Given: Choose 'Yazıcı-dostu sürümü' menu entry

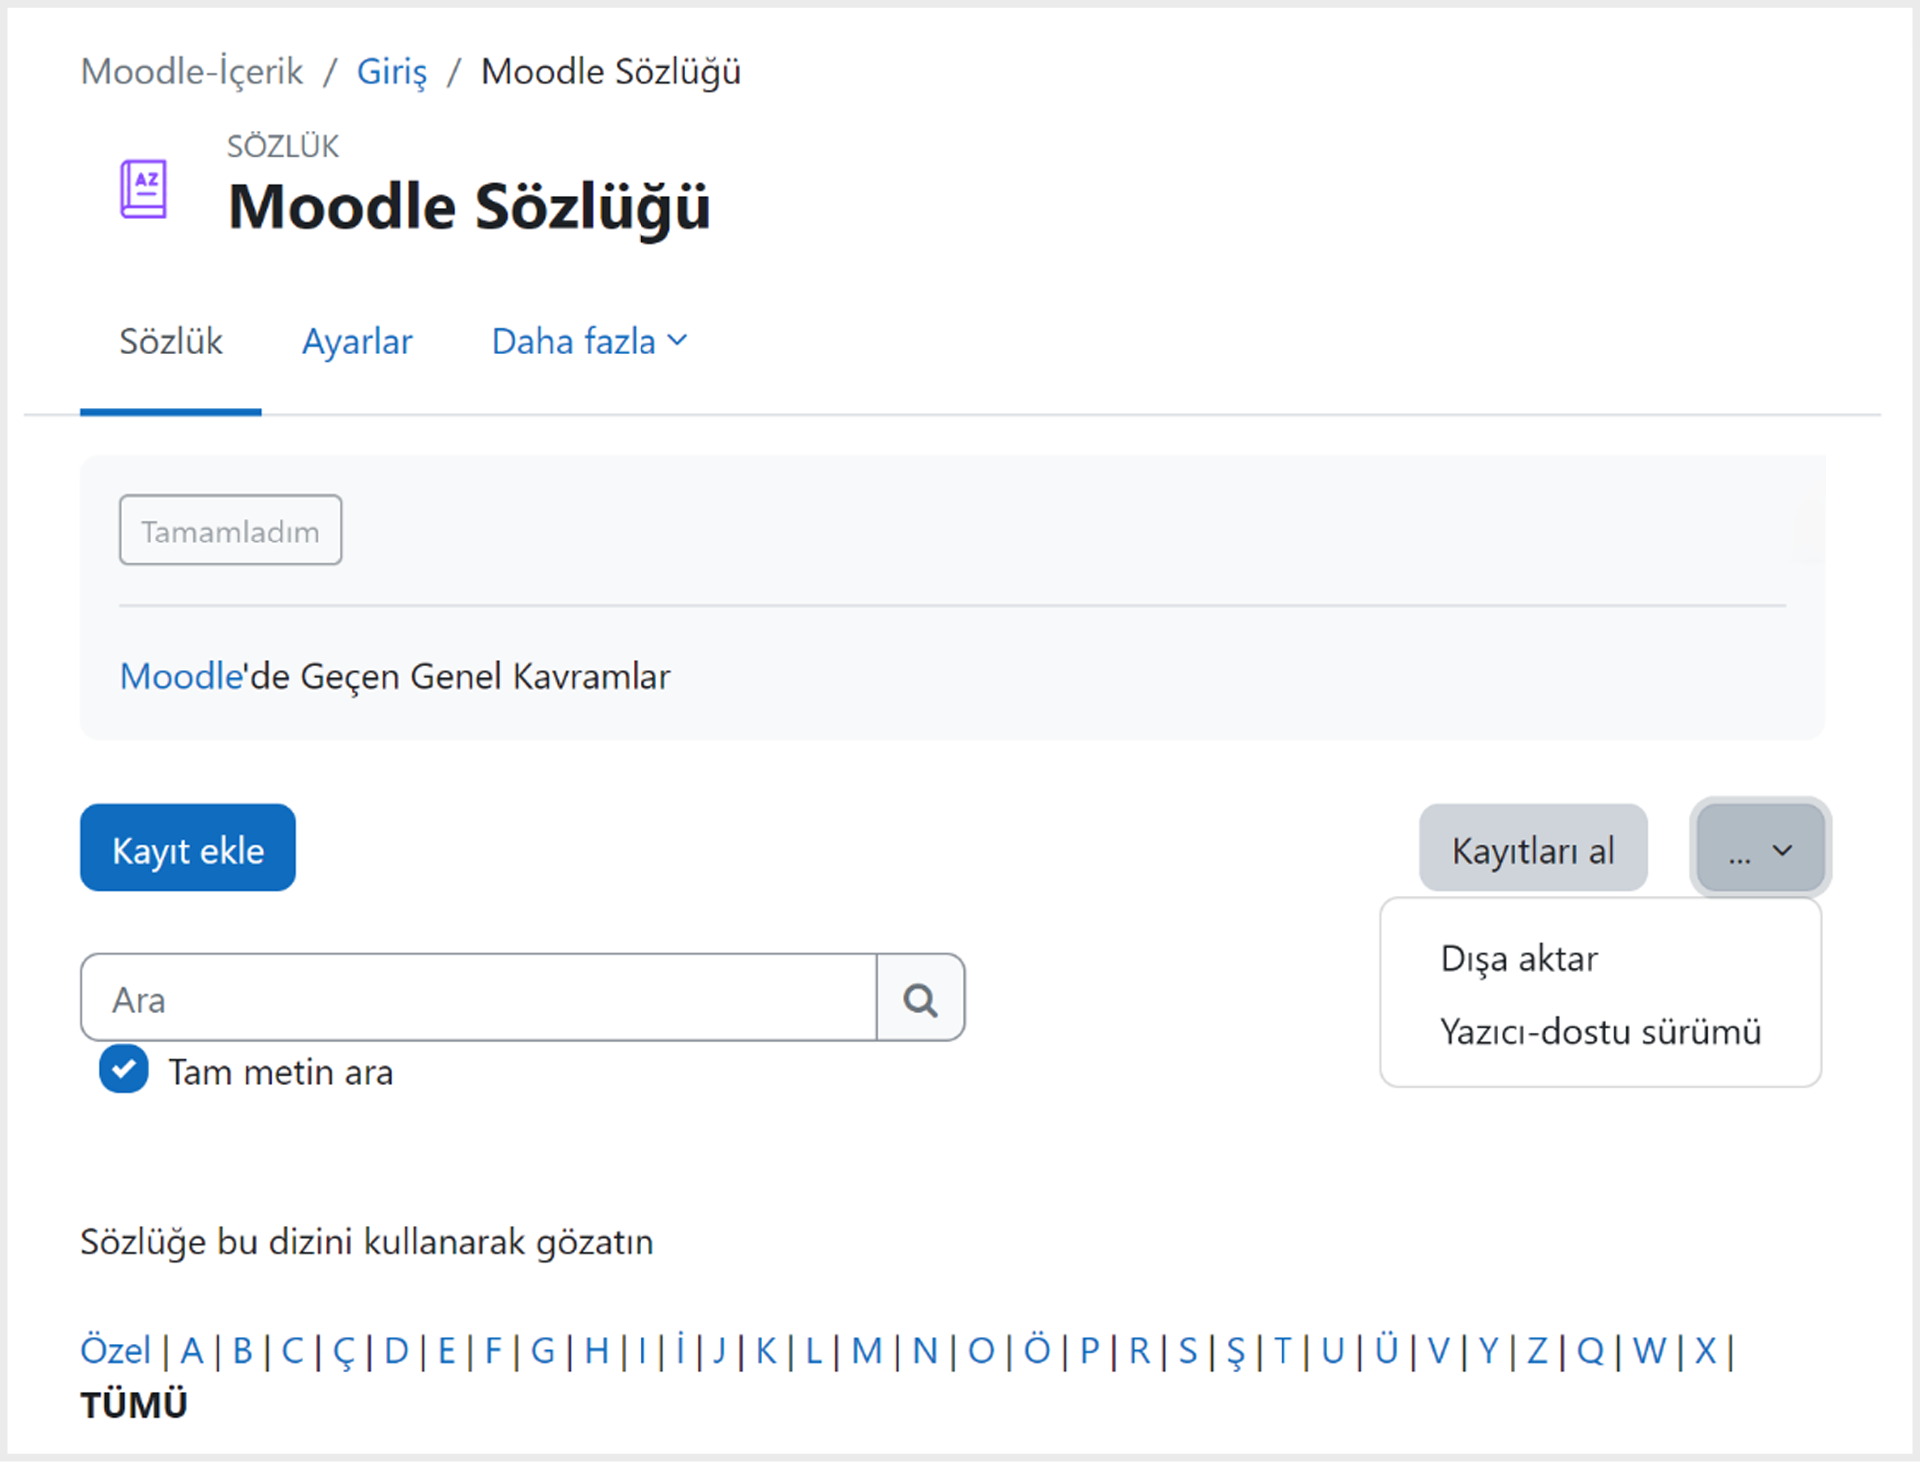Looking at the screenshot, I should [x=1600, y=1031].
